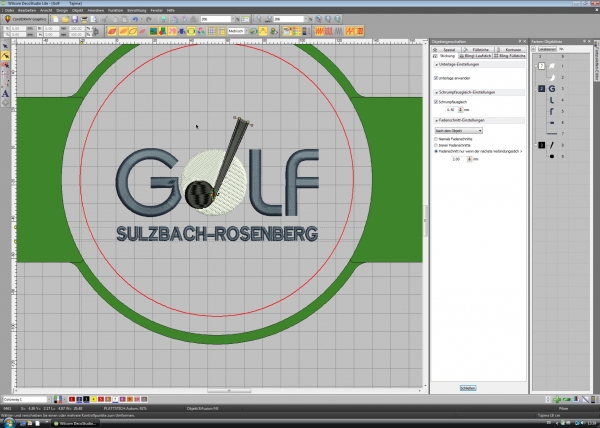Collapse tree node of first color block
Screen dimensions: 600x428
coord(535,66)
